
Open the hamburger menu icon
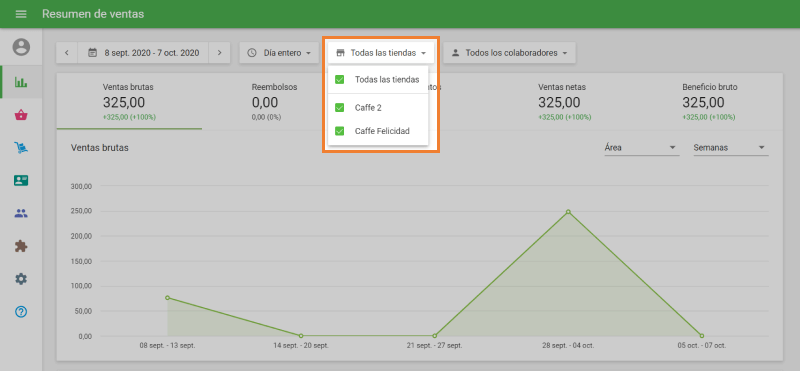[x=21, y=14]
